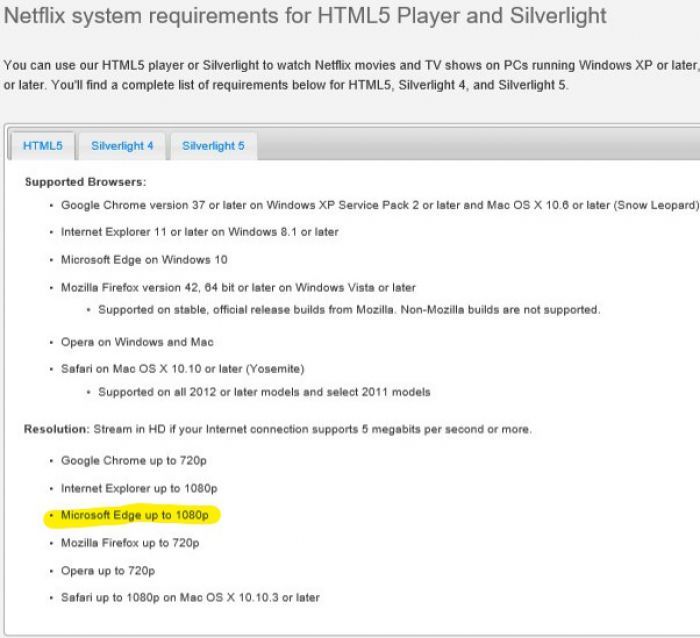700x638 pixels.
Task: Click 'Opera up to 720p'
Action: [108, 571]
